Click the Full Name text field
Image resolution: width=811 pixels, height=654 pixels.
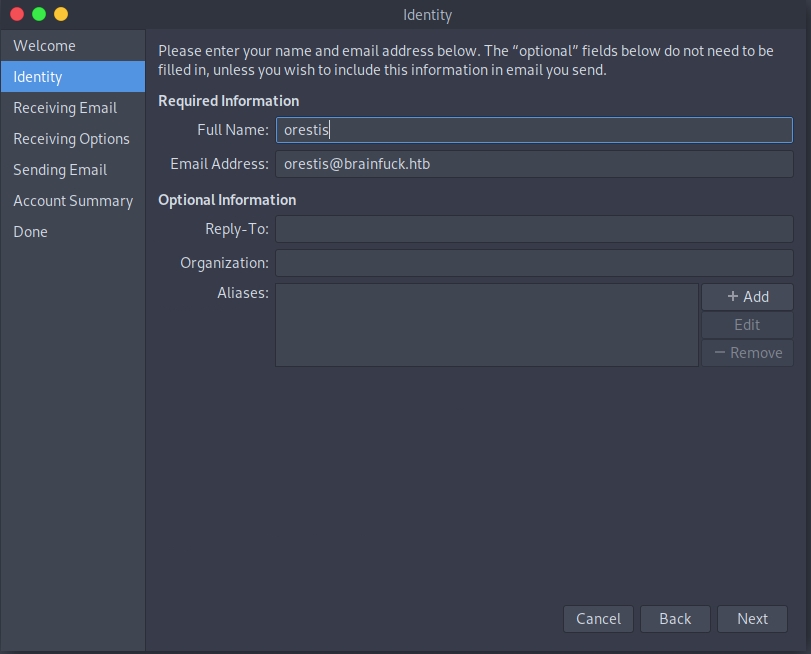point(534,130)
